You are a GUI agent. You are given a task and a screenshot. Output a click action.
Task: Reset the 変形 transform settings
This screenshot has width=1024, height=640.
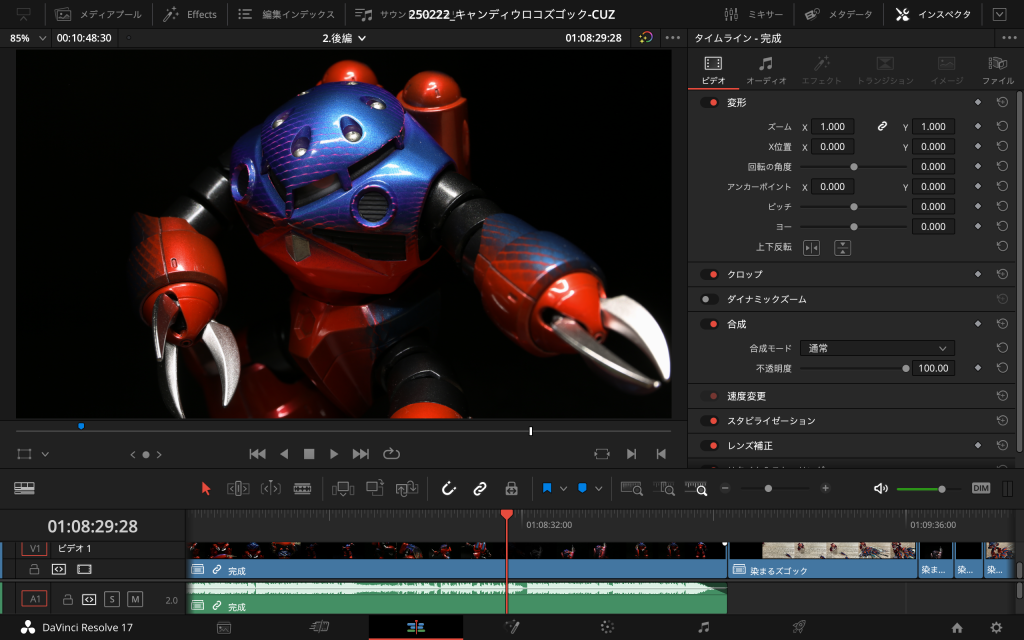coord(1001,102)
